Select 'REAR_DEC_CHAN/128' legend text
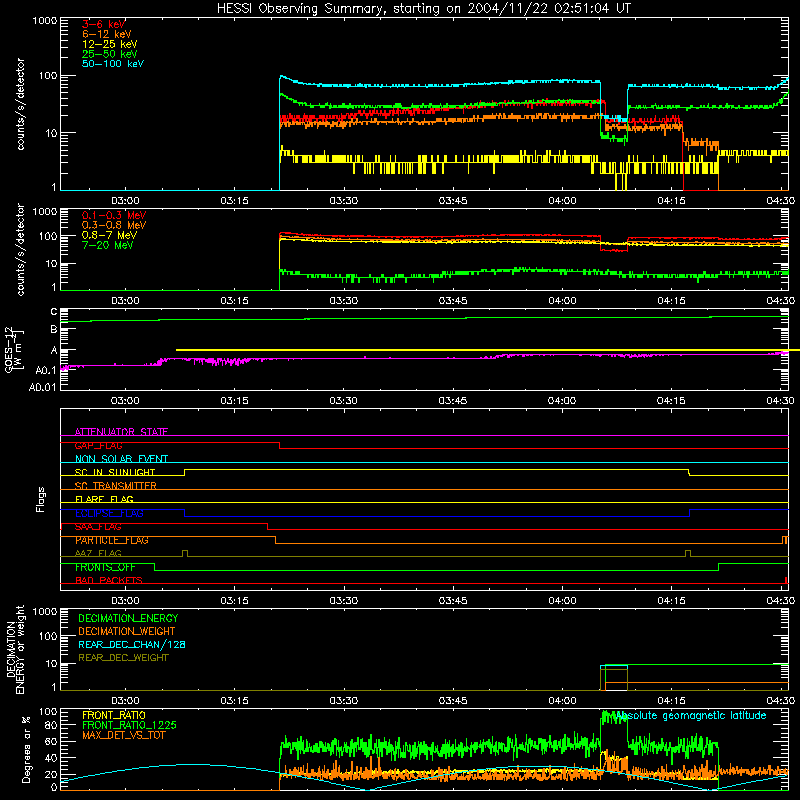800x800 pixels. 132,644
